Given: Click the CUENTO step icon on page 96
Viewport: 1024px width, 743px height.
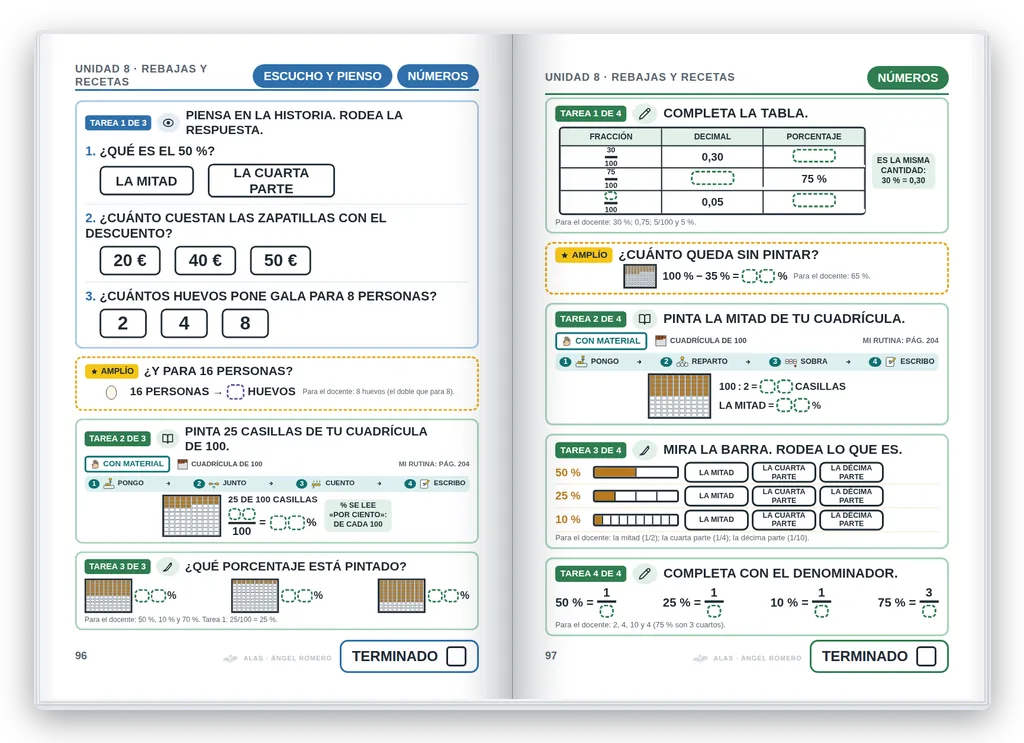Looking at the screenshot, I should point(316,484).
